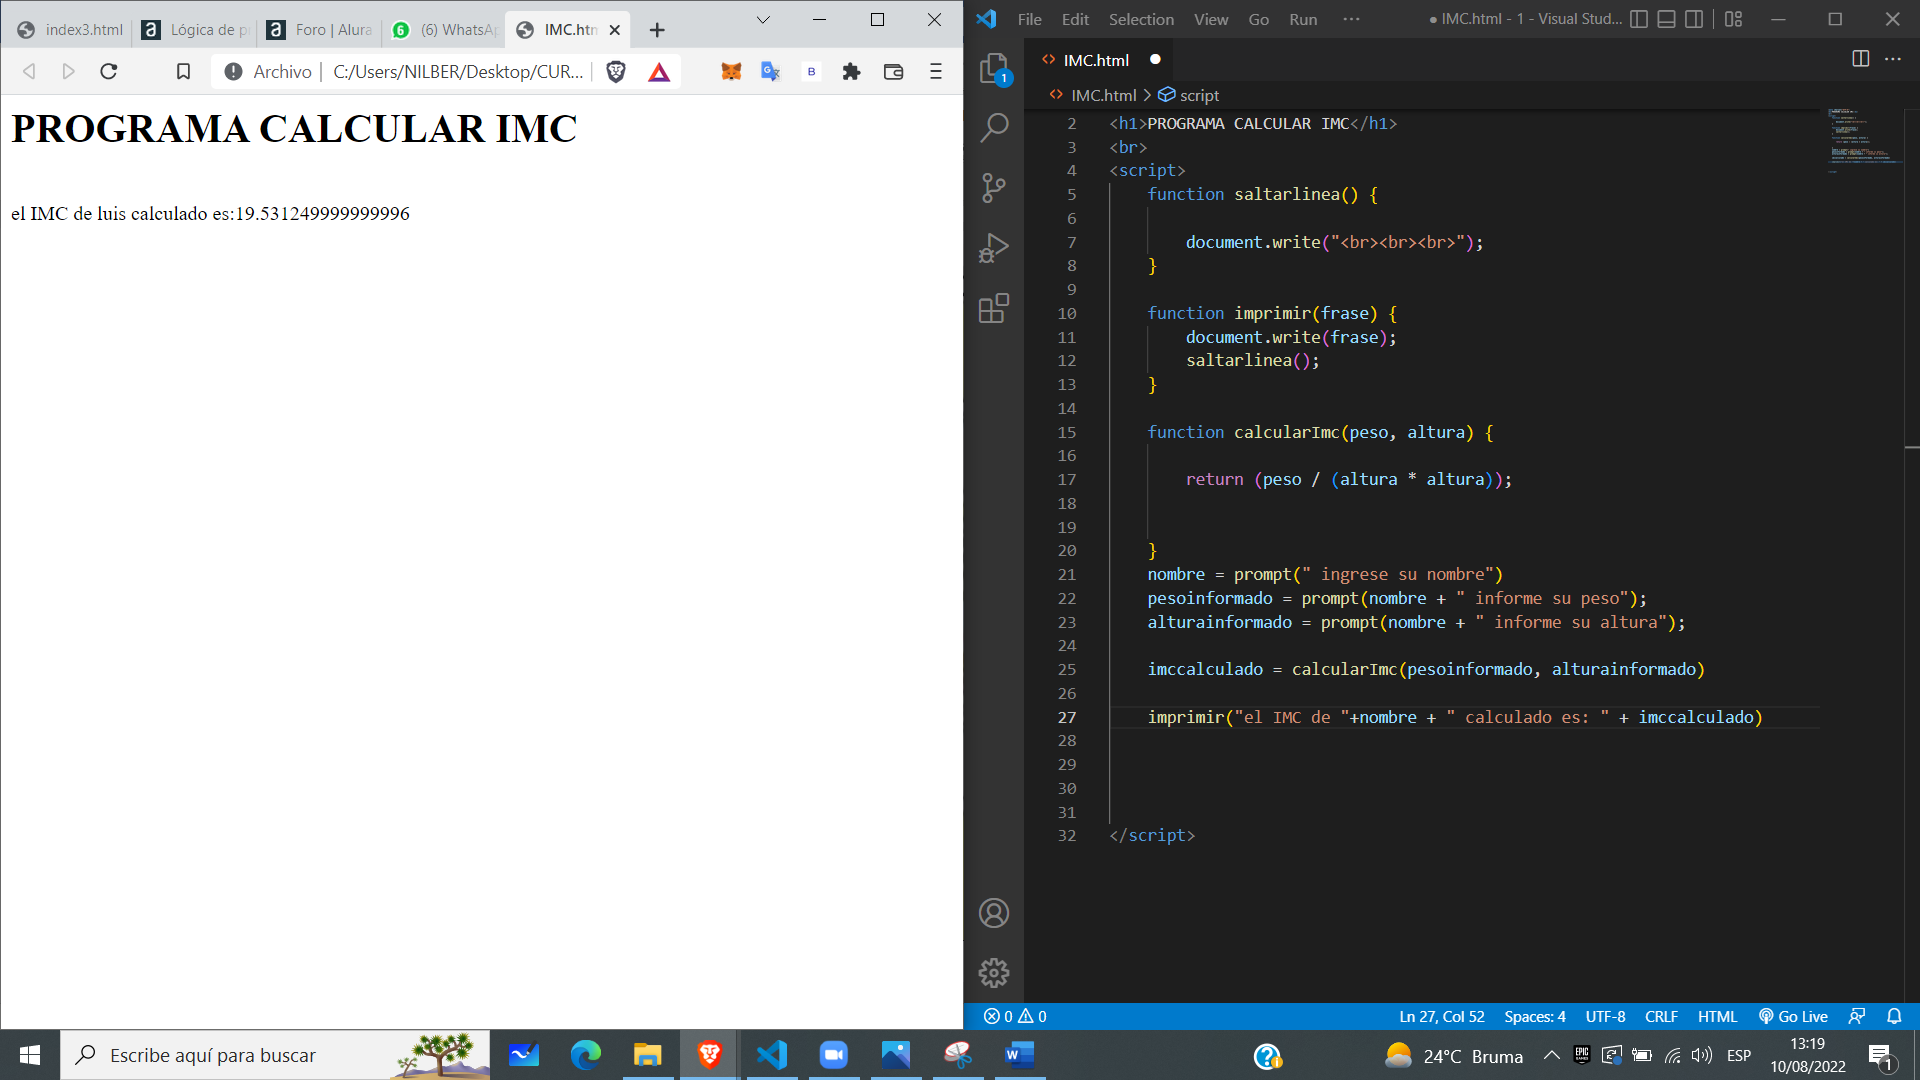Toggle the primary side bar layout

(x=1639, y=19)
